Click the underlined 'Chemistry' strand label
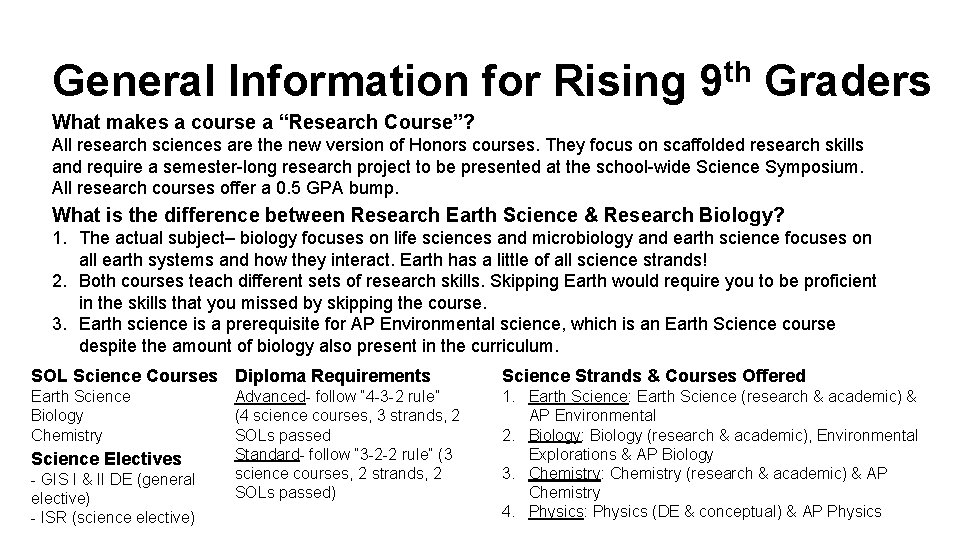The width and height of the screenshot is (960, 540). click(x=566, y=473)
